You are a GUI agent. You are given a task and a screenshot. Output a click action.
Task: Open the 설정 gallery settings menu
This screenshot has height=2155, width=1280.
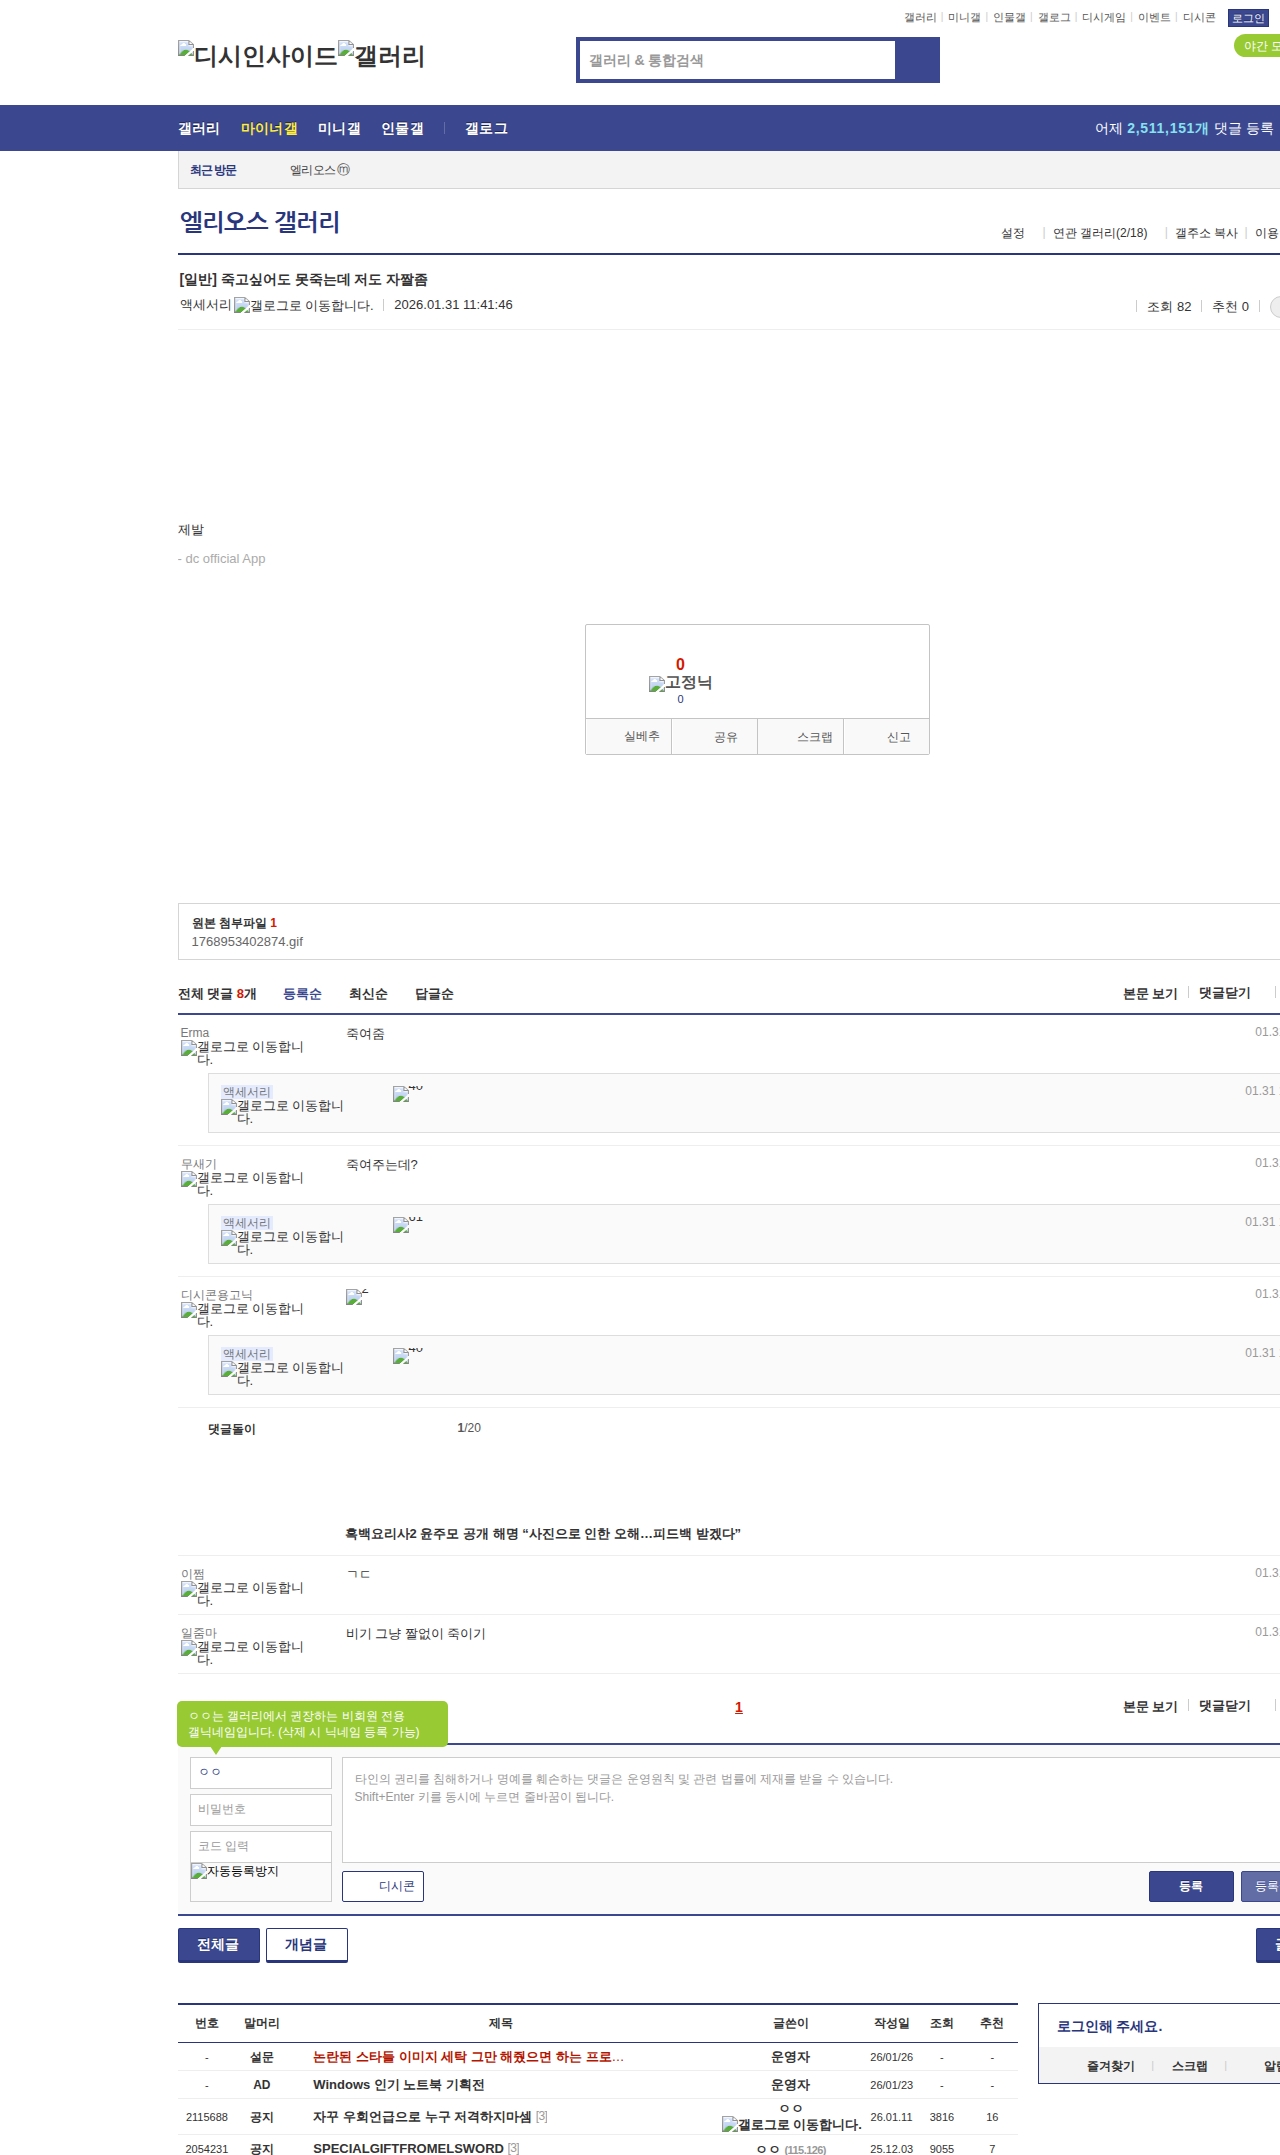[1012, 233]
